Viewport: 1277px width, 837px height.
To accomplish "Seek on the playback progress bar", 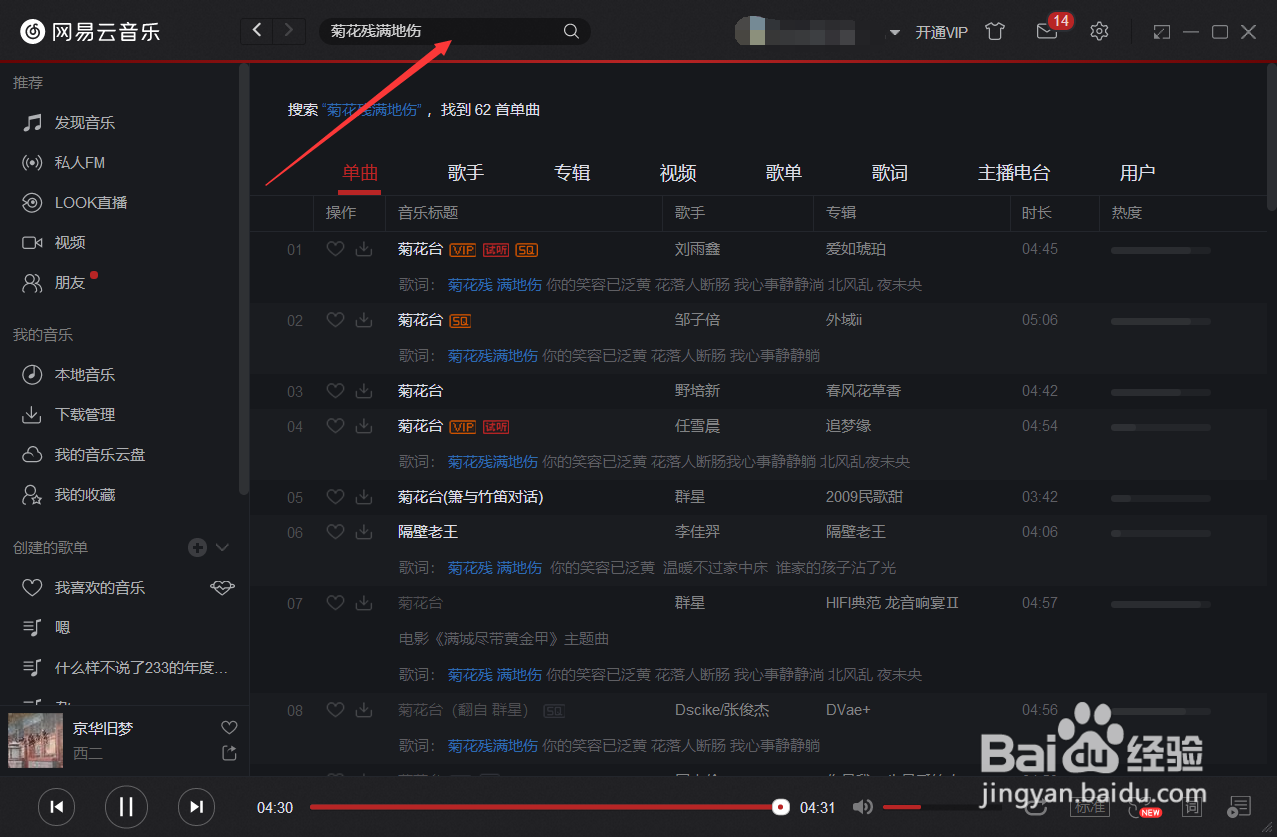I will pyautogui.click(x=545, y=807).
